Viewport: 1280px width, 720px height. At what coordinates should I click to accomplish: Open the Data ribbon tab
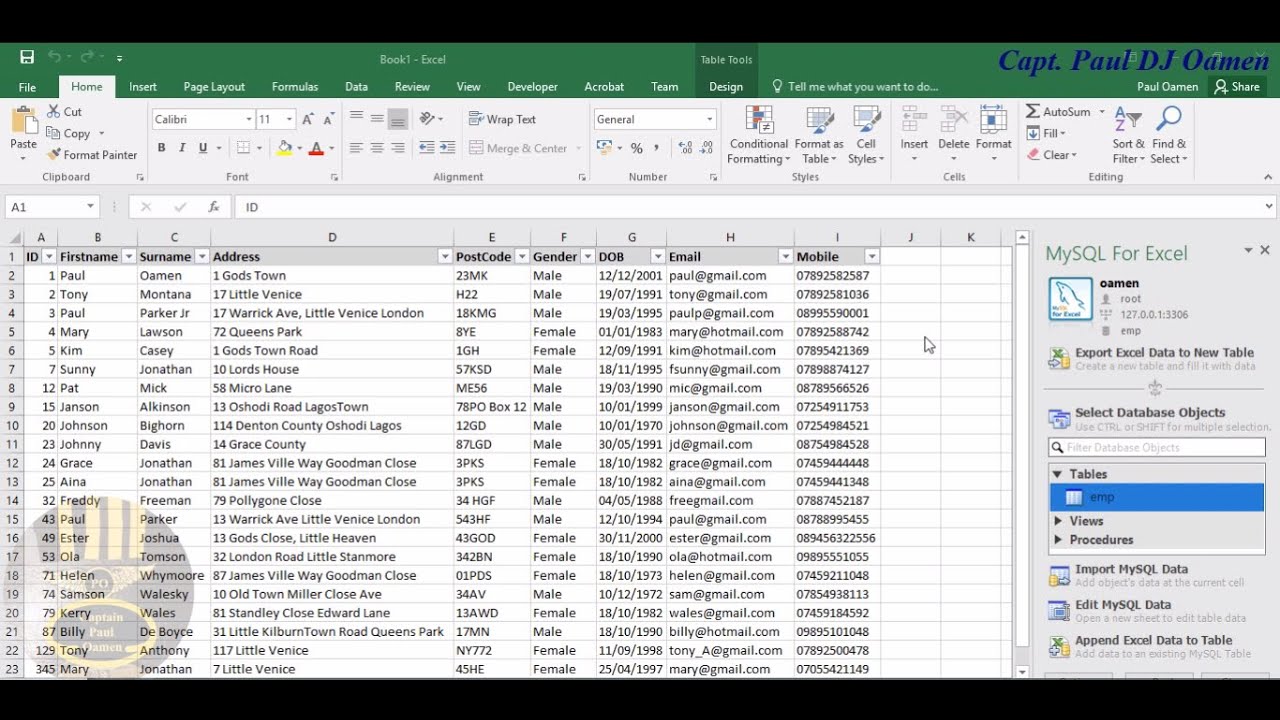click(x=356, y=87)
